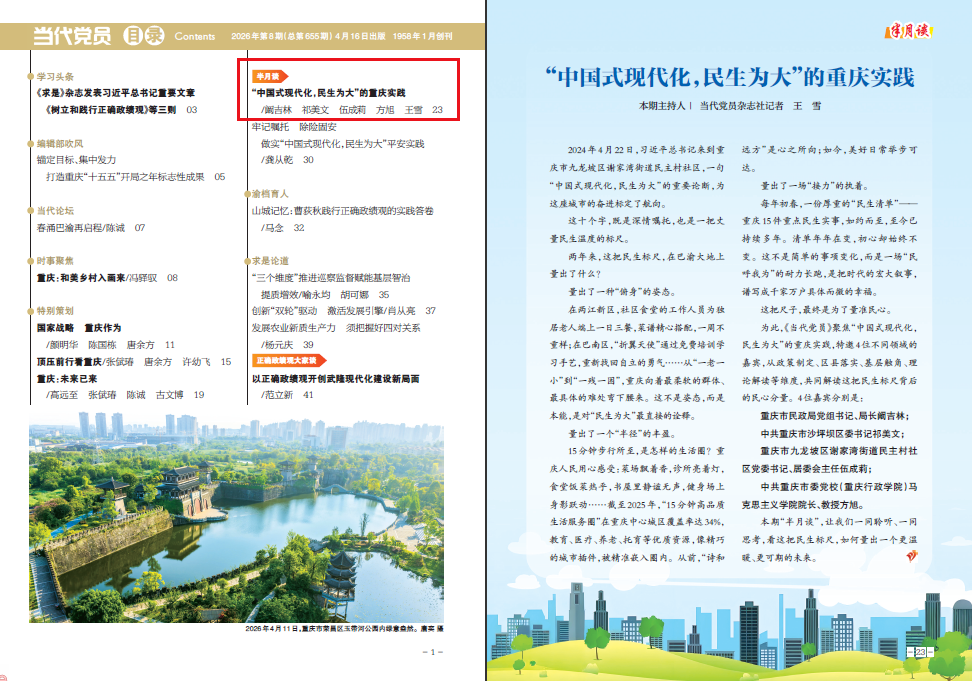Click the 半月读 logo above the article title
The width and height of the screenshot is (972, 681).
(910, 31)
